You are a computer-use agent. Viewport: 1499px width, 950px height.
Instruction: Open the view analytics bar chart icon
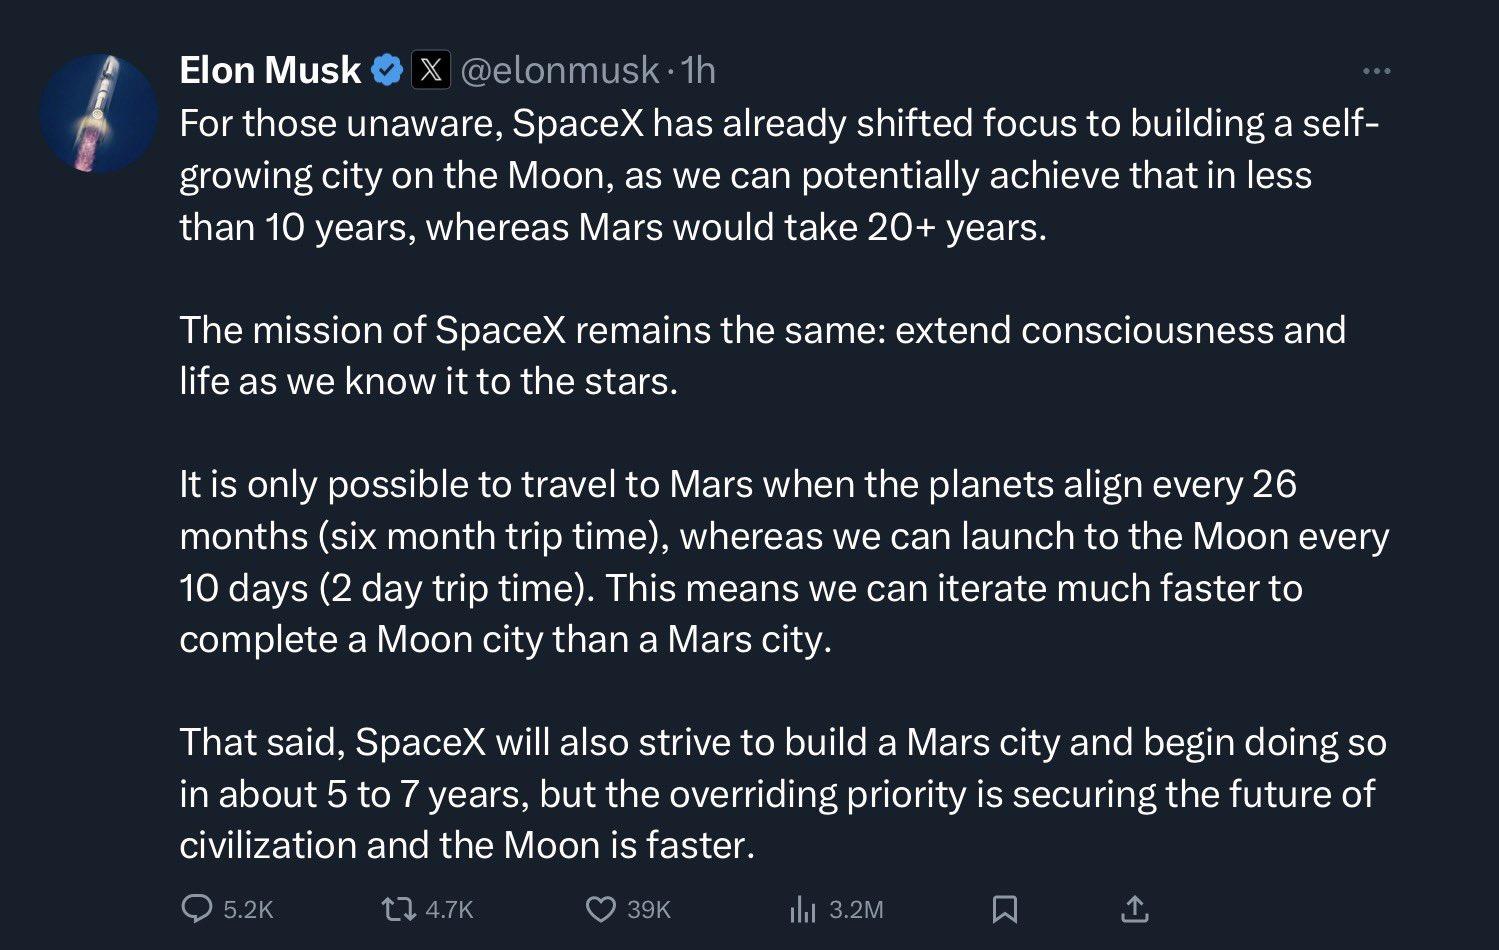803,909
